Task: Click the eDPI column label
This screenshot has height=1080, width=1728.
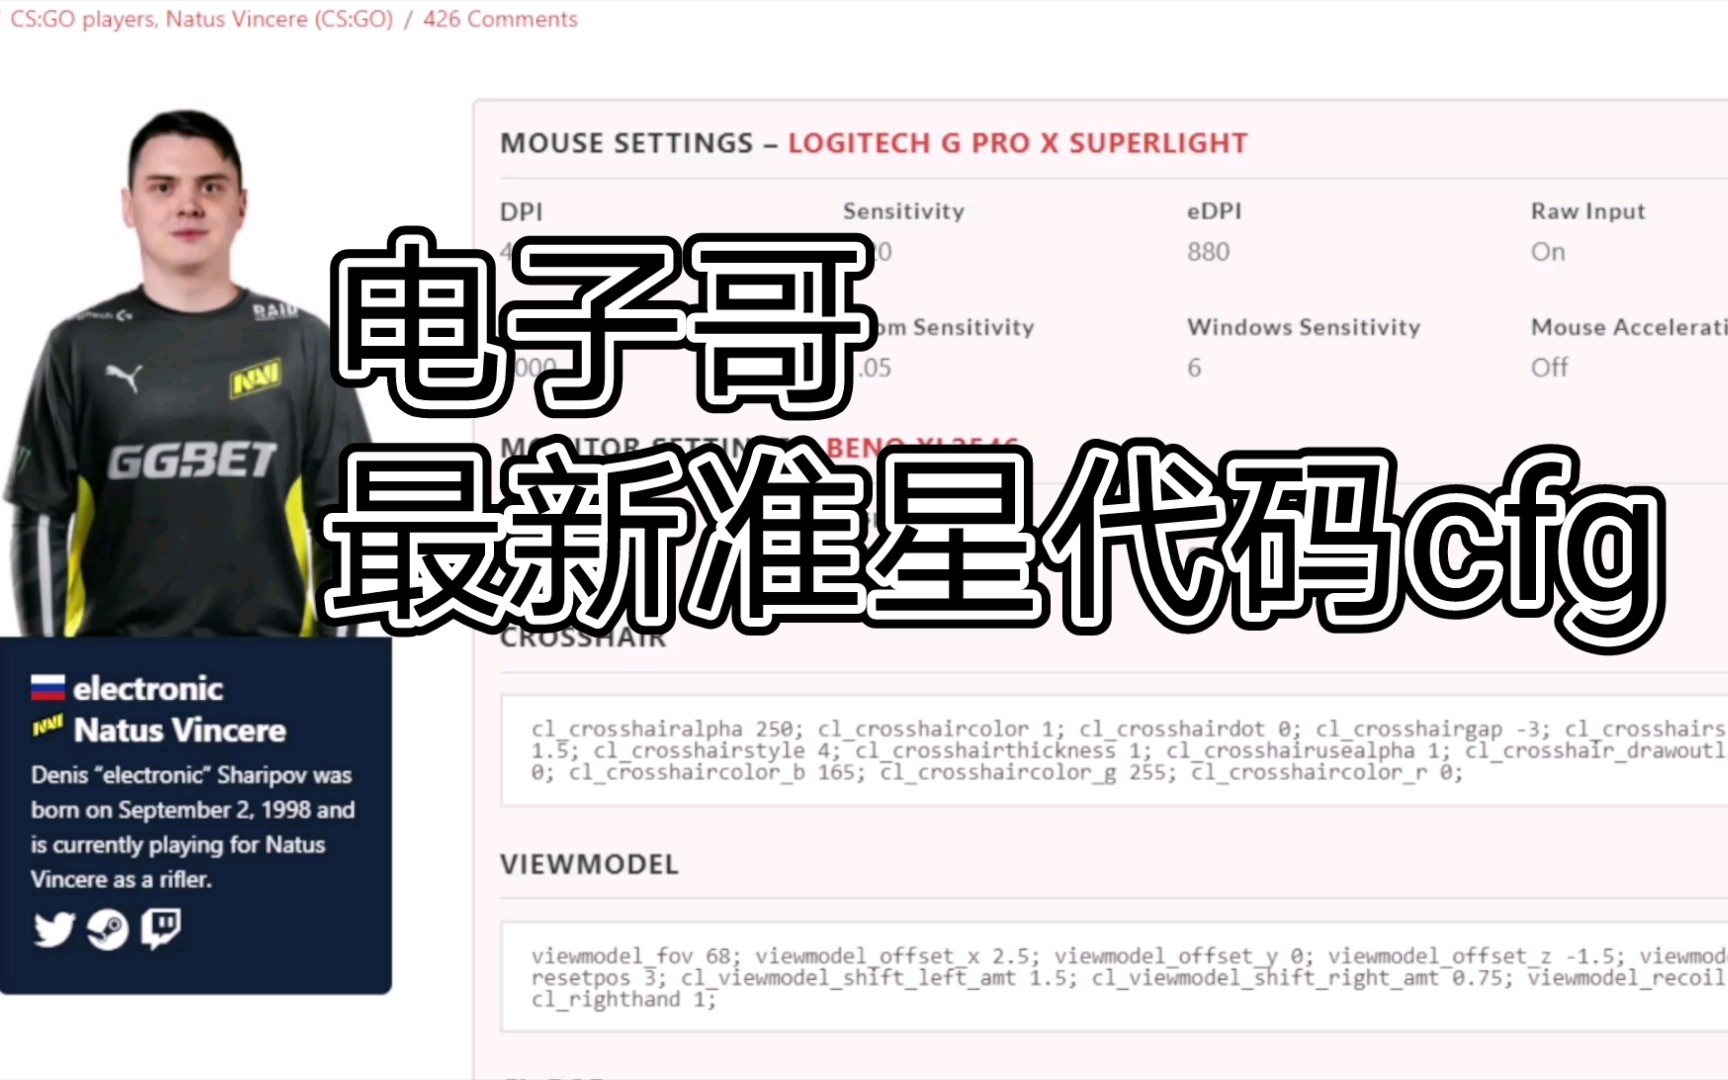Action: [x=1214, y=211]
